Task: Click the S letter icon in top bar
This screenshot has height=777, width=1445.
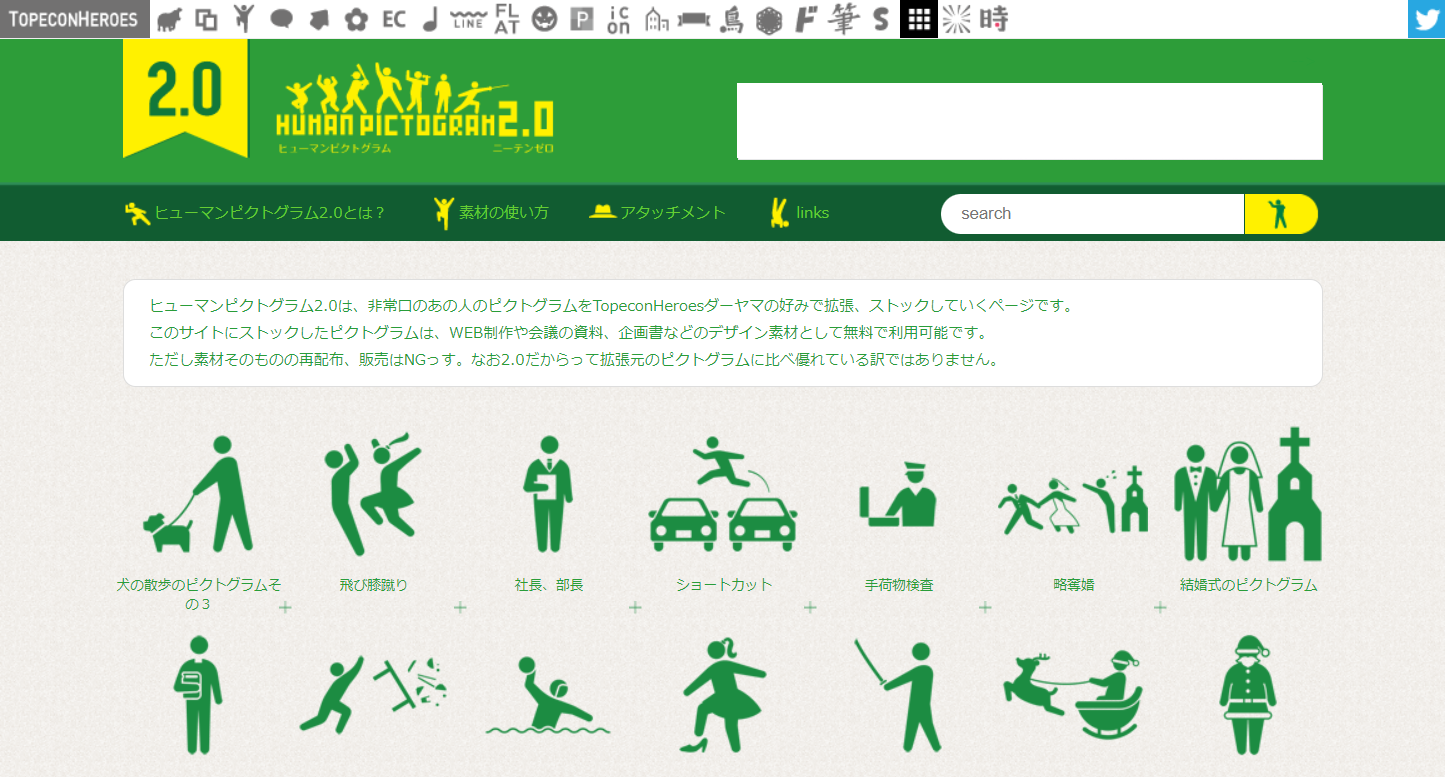Action: (x=881, y=19)
